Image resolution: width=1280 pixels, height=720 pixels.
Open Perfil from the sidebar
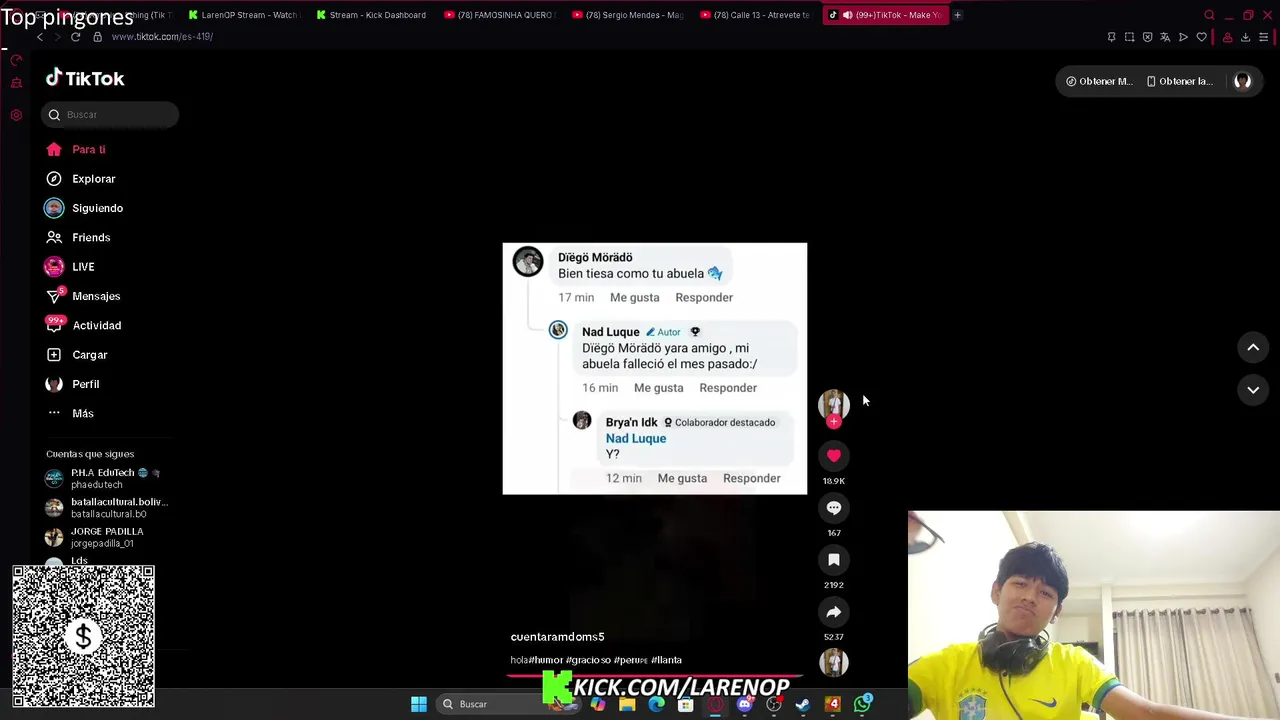click(72, 384)
